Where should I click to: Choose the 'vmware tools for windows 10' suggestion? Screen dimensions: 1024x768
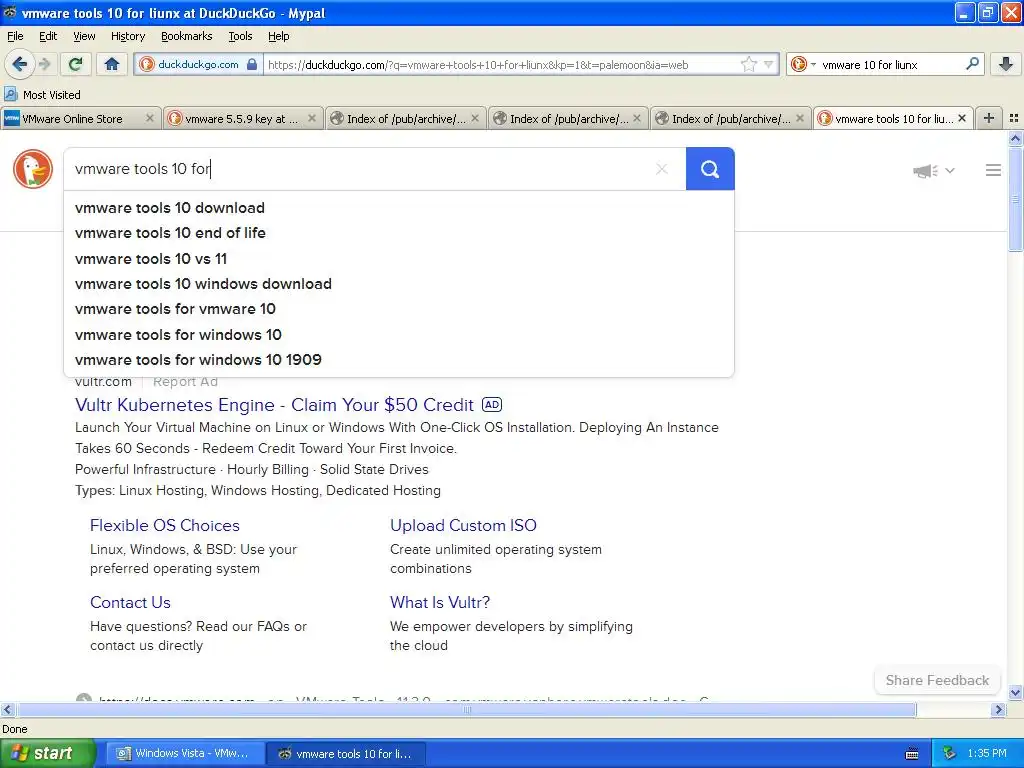point(398,334)
